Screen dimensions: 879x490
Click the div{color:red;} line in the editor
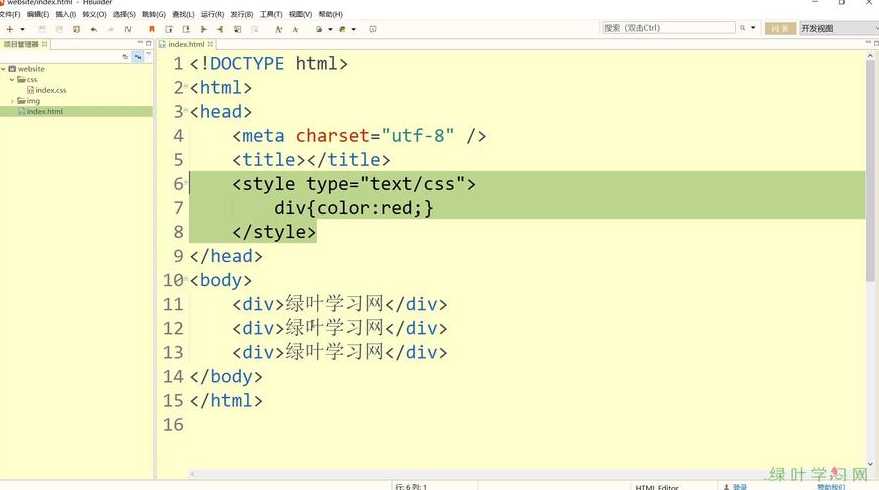(354, 208)
